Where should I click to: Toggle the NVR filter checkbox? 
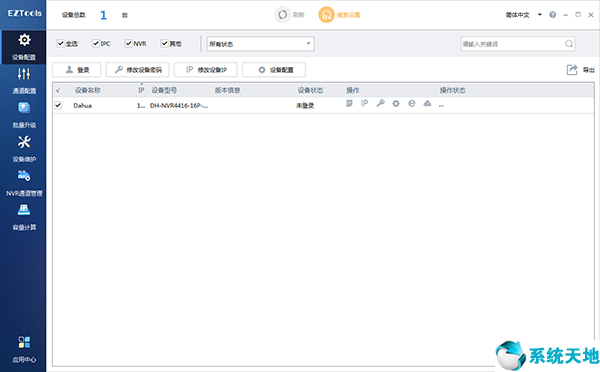128,43
